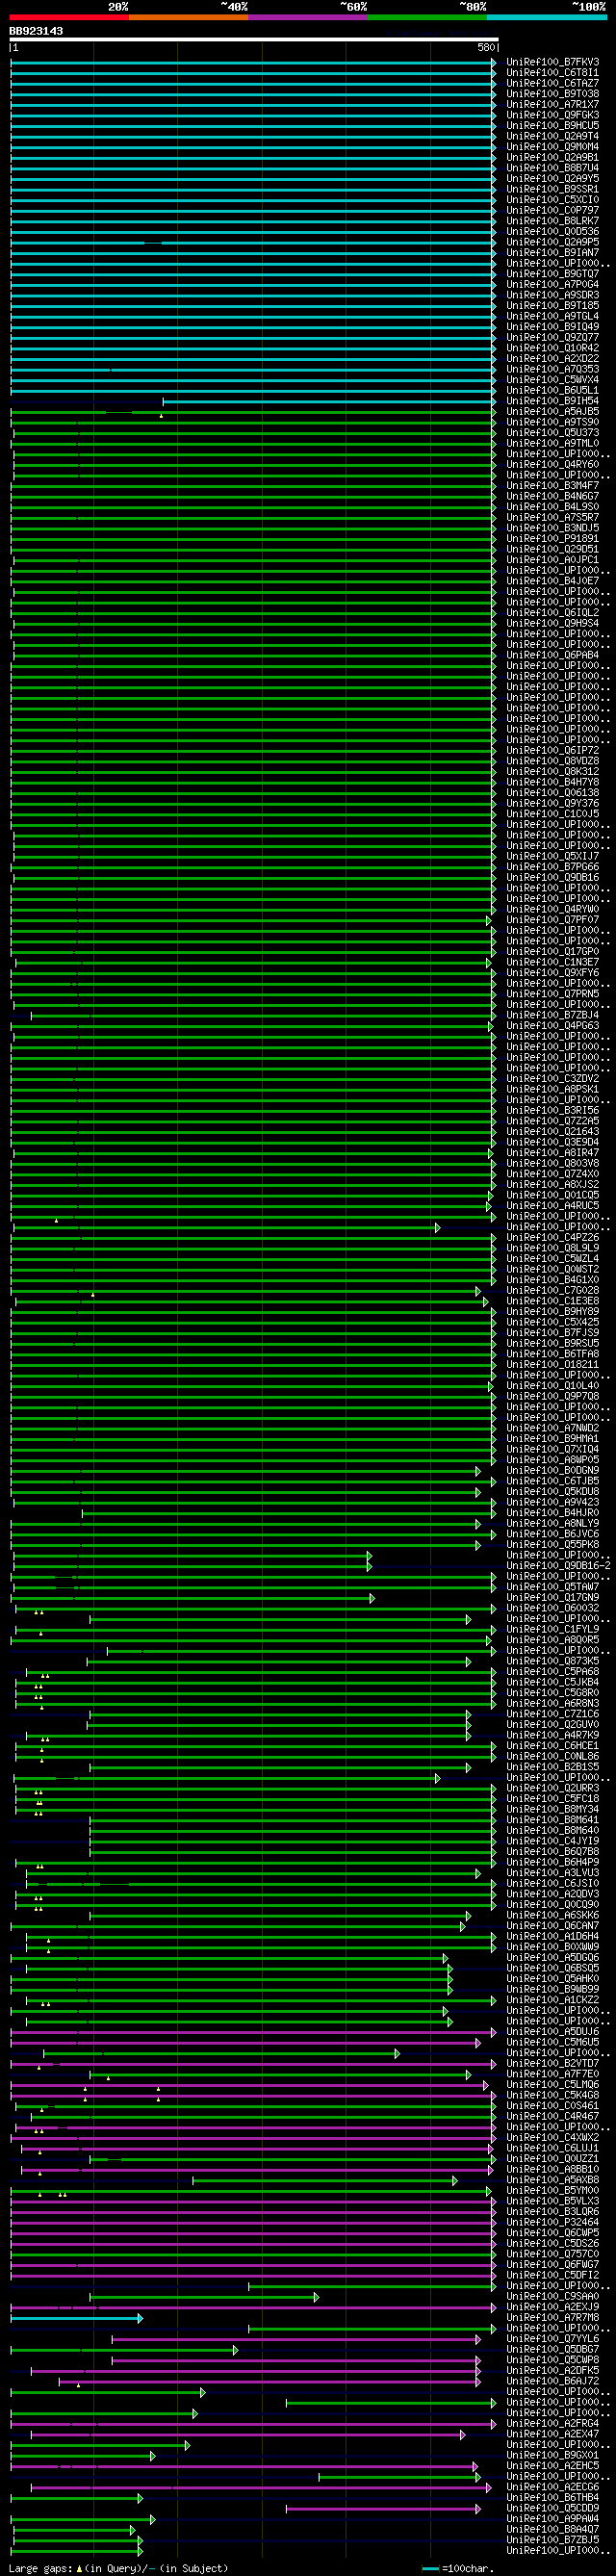
Task: Click the white BB923143 query sequence bar
Action: pos(254,40)
